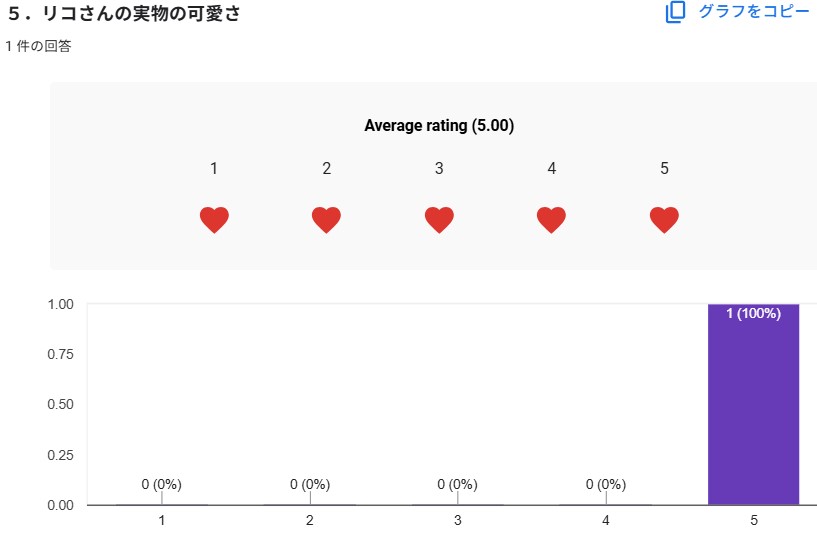Image resolution: width=817 pixels, height=543 pixels.
Task: Click the 1 (100%) bar label
Action: point(753,314)
